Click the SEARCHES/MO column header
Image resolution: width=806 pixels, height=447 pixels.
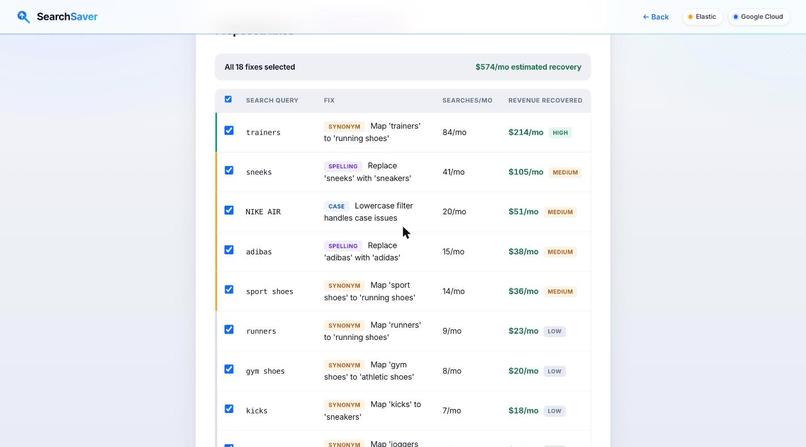tap(467, 100)
